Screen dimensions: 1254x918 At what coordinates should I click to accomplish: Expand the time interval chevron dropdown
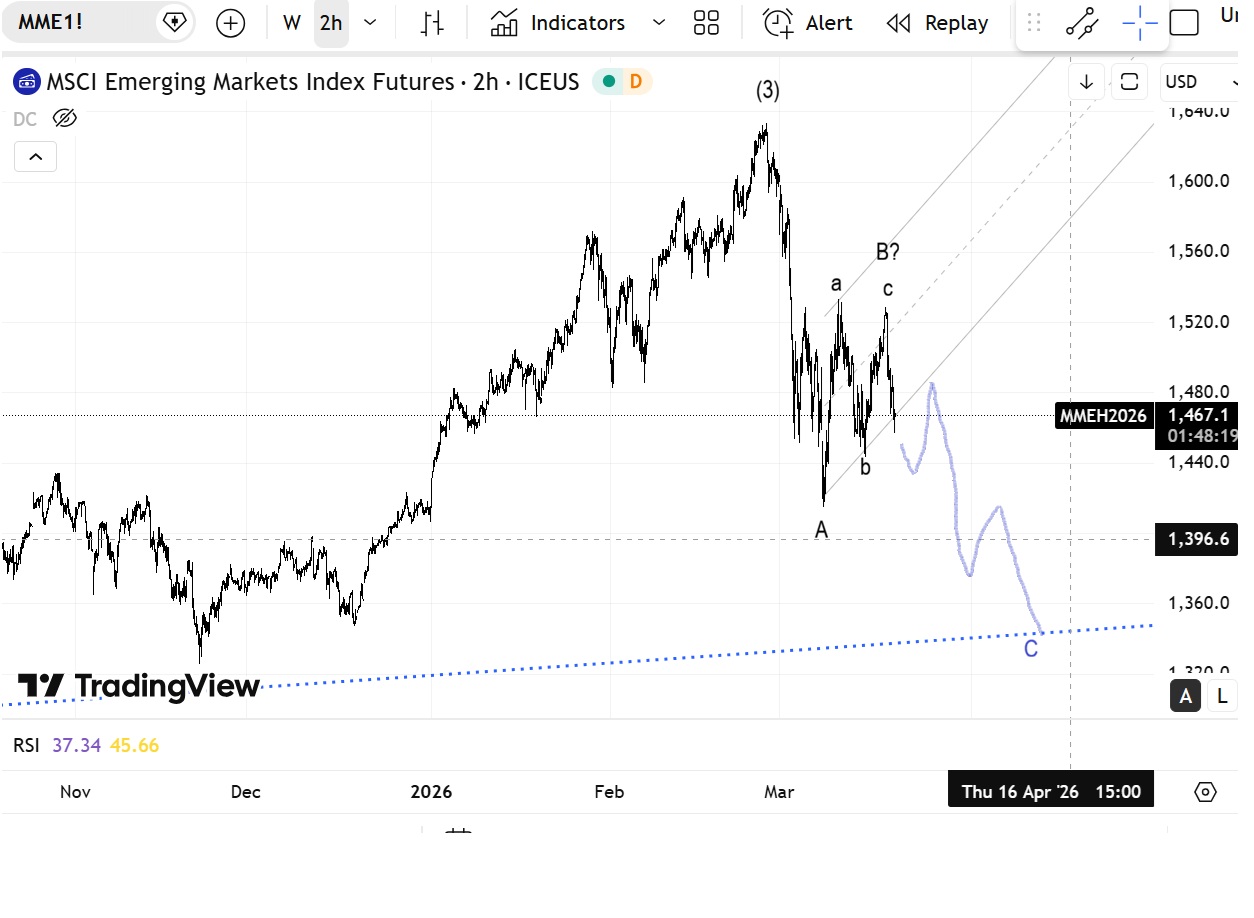[x=370, y=23]
